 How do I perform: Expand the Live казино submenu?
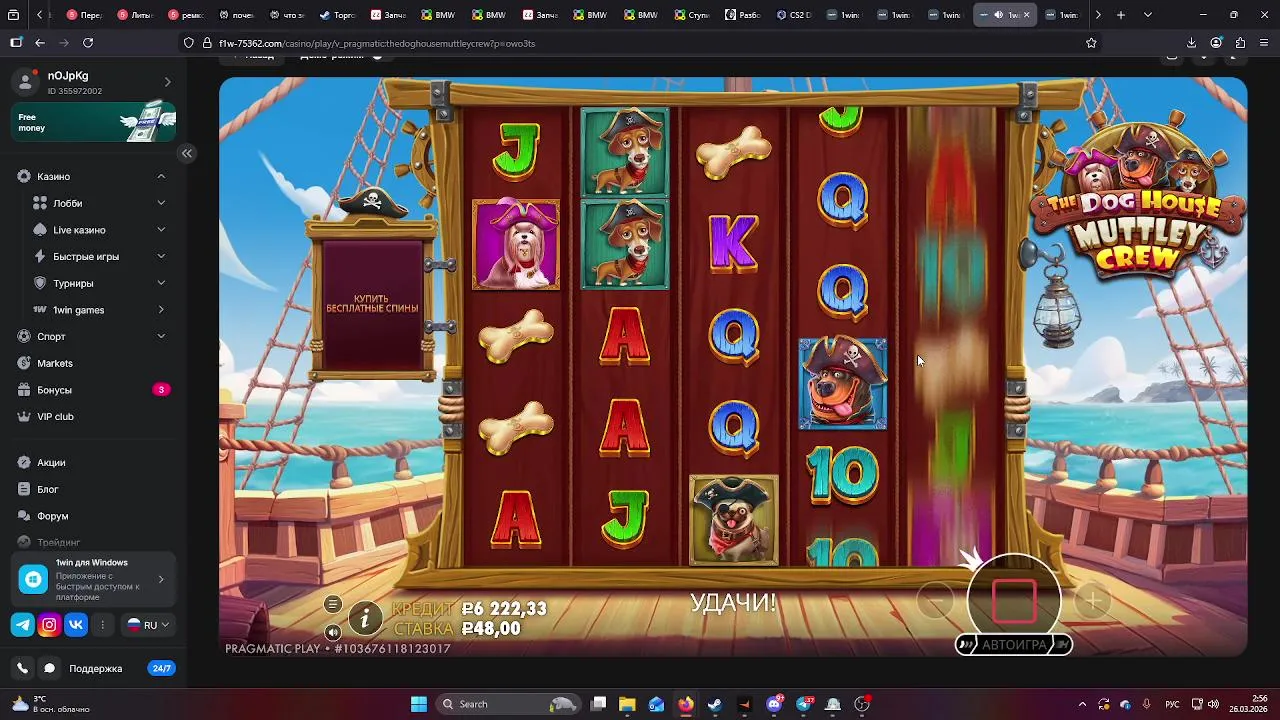[x=161, y=230]
